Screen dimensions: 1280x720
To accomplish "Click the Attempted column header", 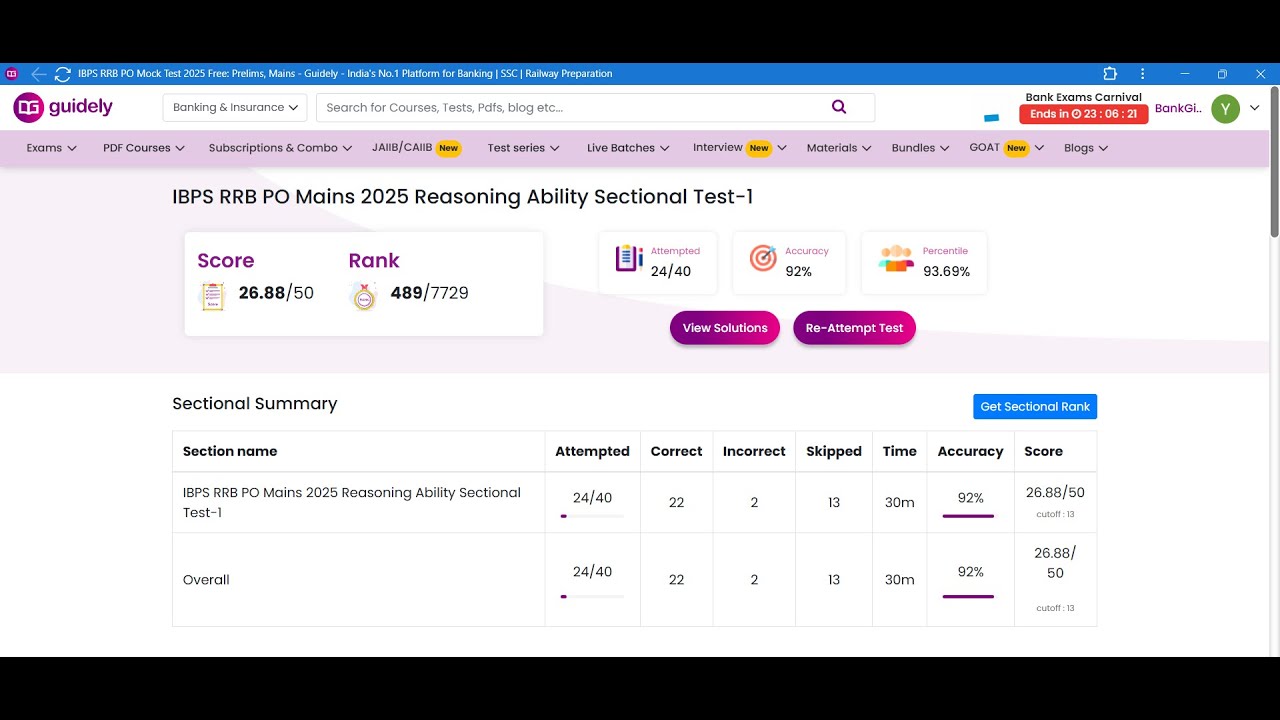I will [592, 452].
